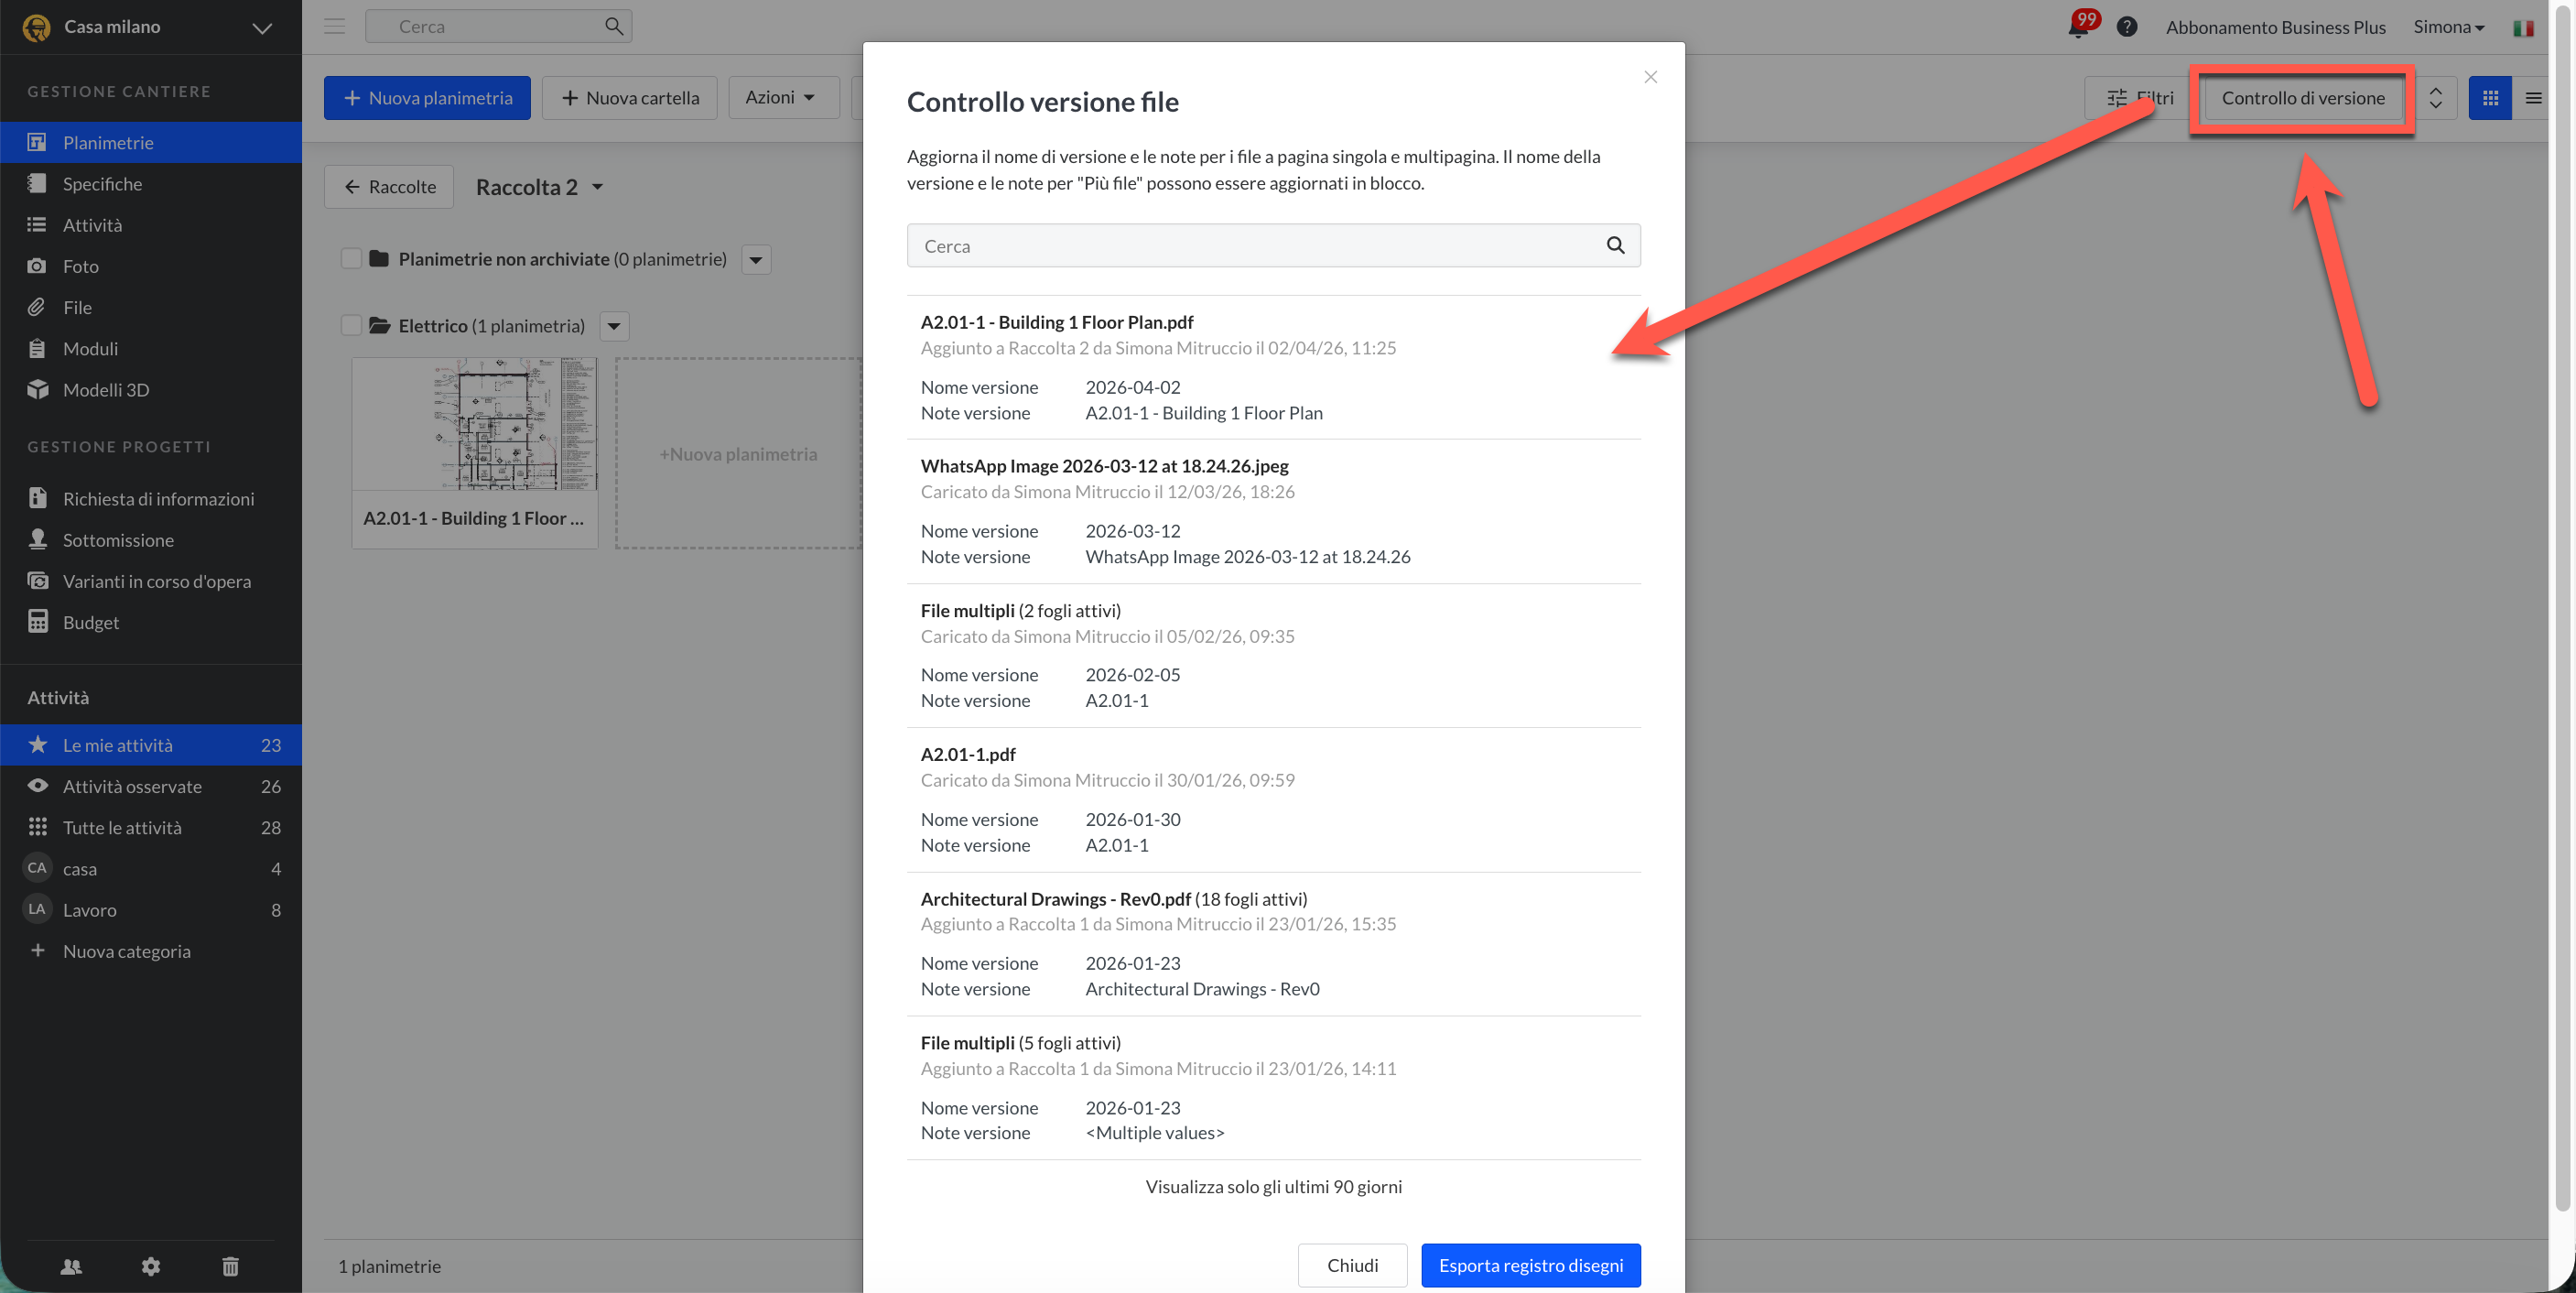Open the Azioni dropdown

point(782,97)
